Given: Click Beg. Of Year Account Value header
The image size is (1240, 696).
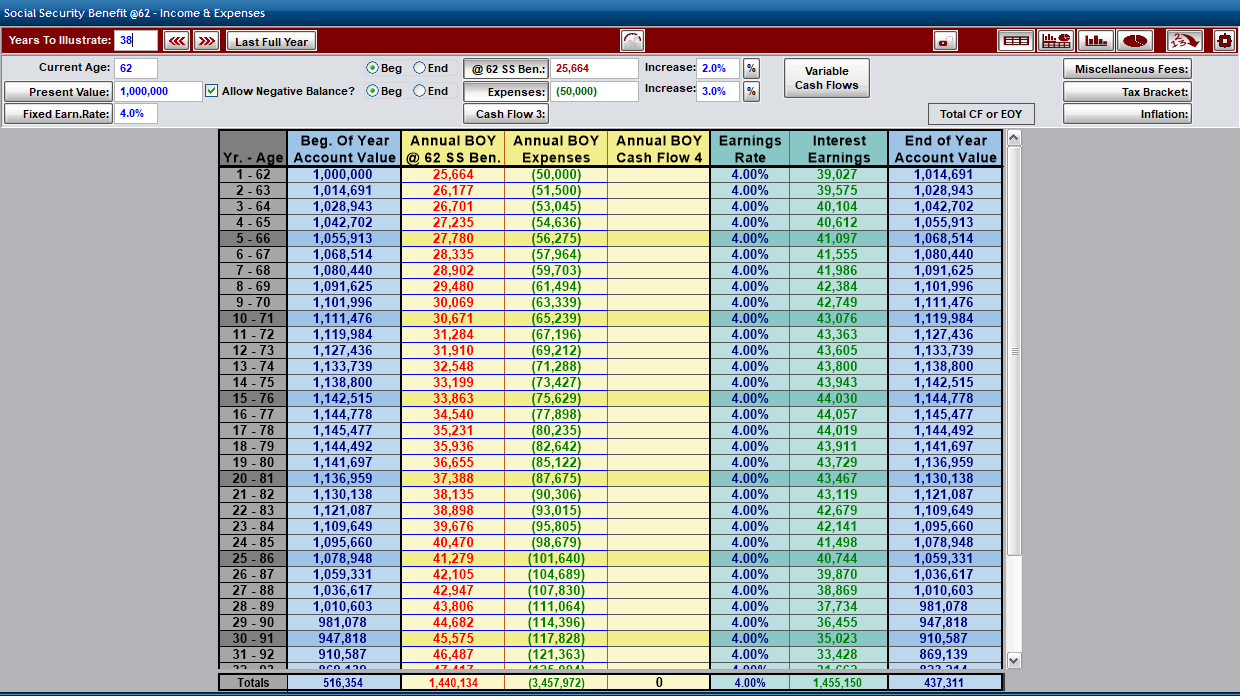Looking at the screenshot, I should tap(344, 149).
